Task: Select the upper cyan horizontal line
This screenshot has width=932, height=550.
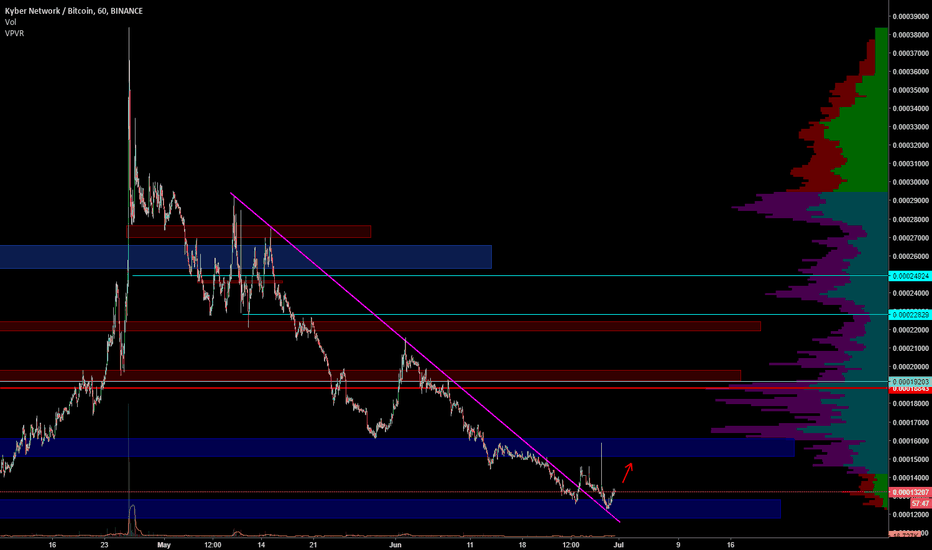Action: coord(510,276)
